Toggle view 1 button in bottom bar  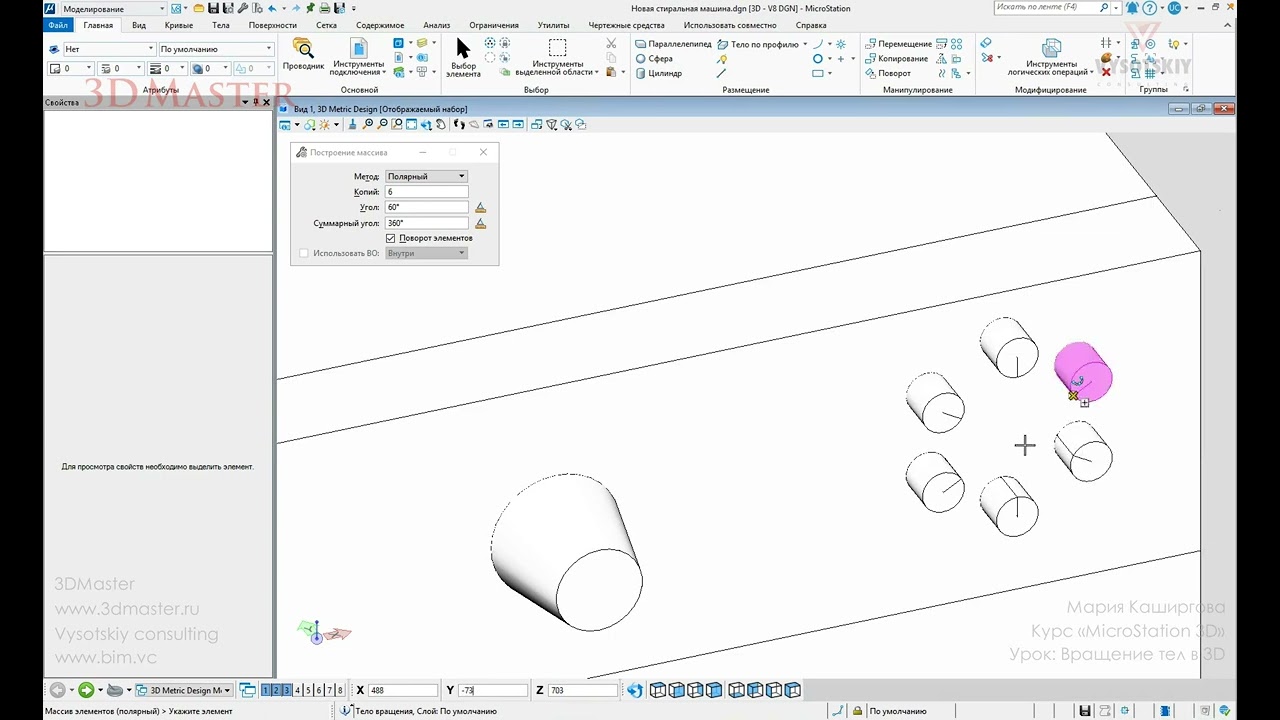click(x=266, y=690)
